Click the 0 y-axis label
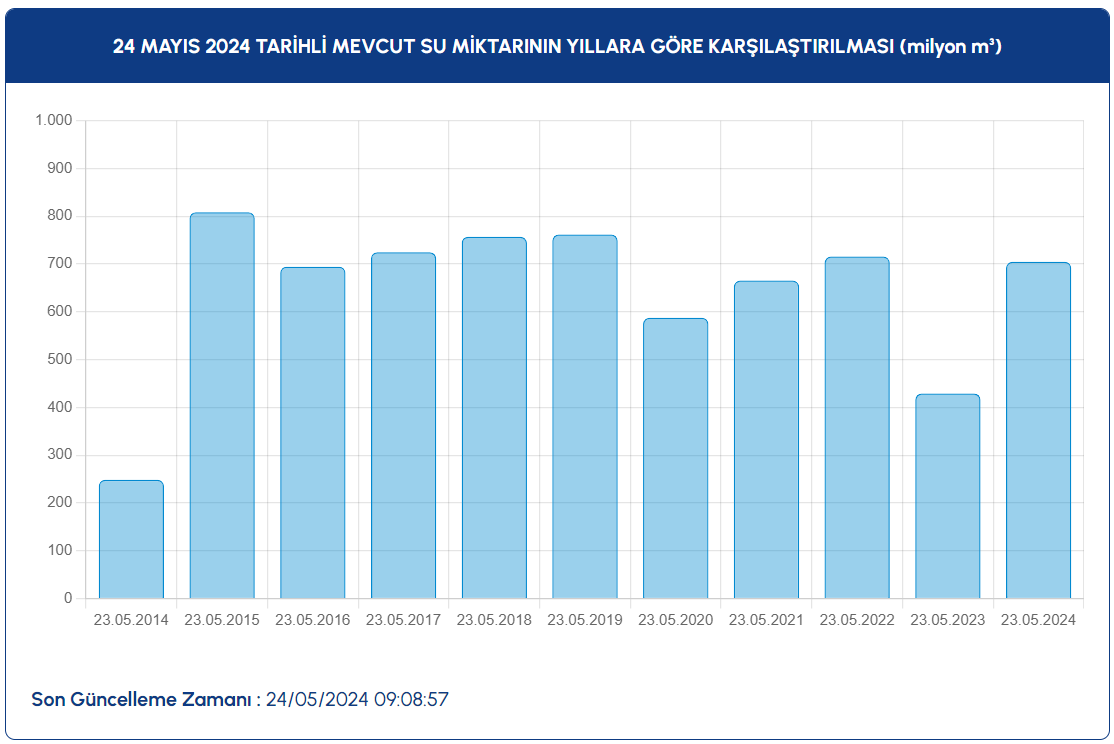Screen dimensions: 1114x744 click(68, 598)
